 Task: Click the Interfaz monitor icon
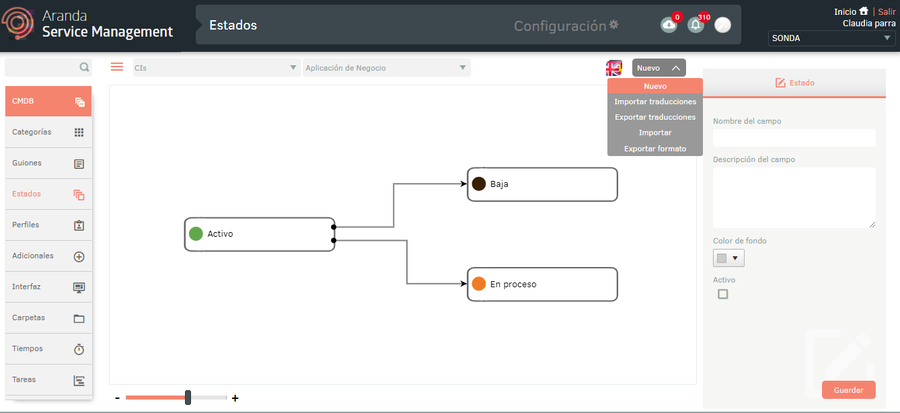(79, 288)
